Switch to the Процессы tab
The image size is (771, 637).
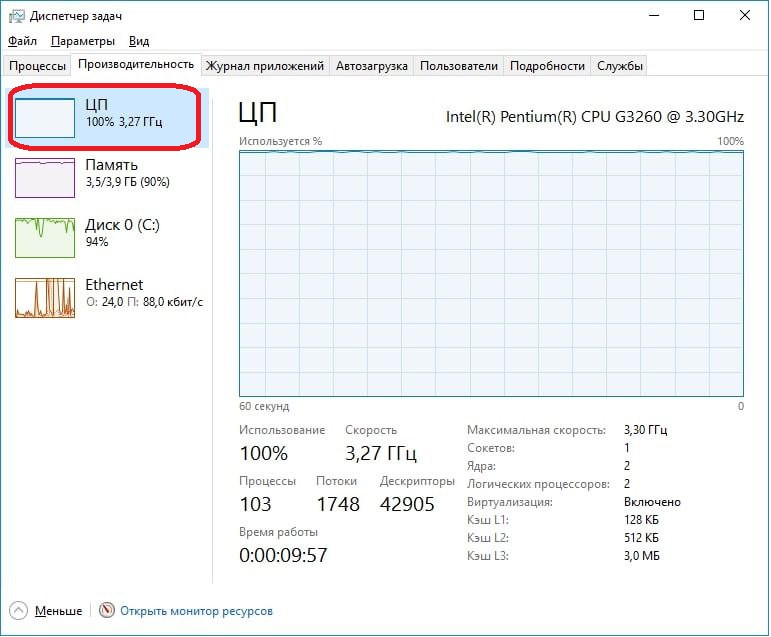(37, 66)
